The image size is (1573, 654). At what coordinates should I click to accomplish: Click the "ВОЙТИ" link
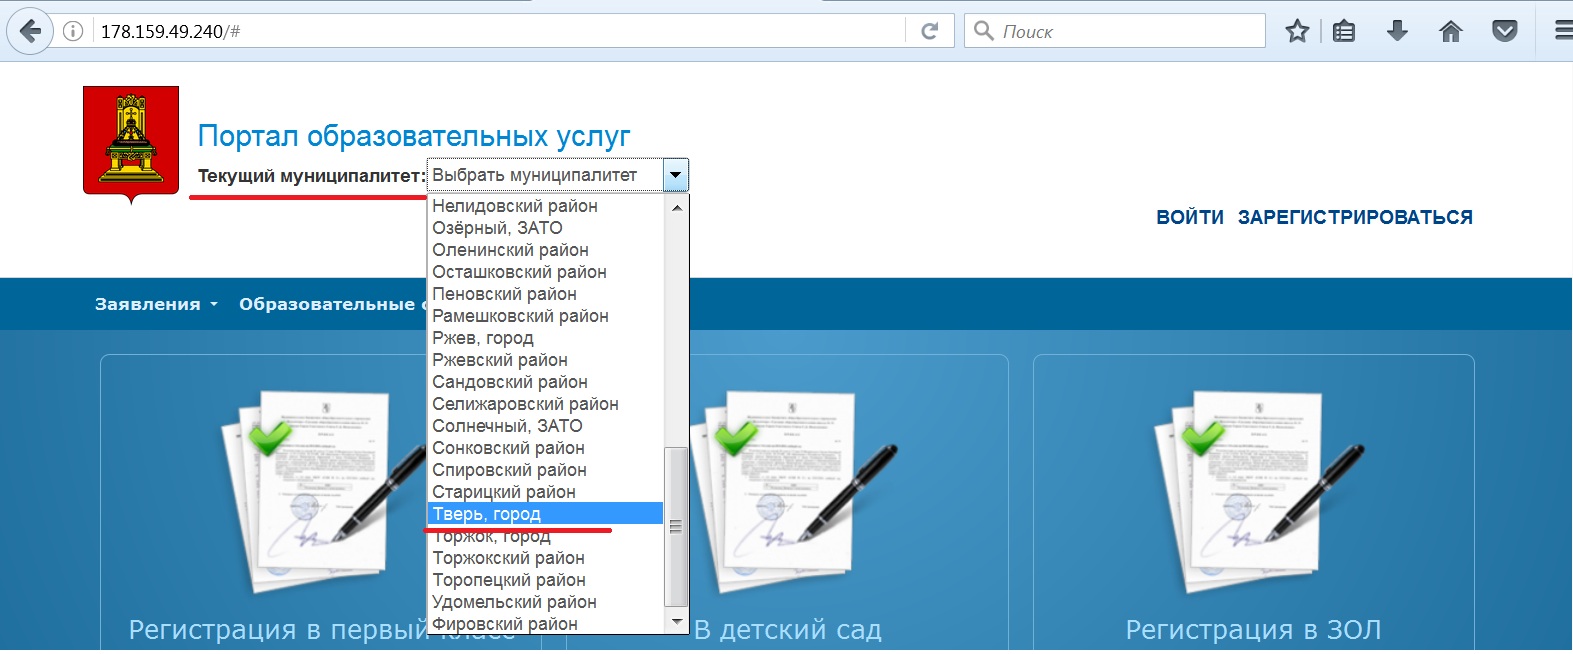point(1189,217)
